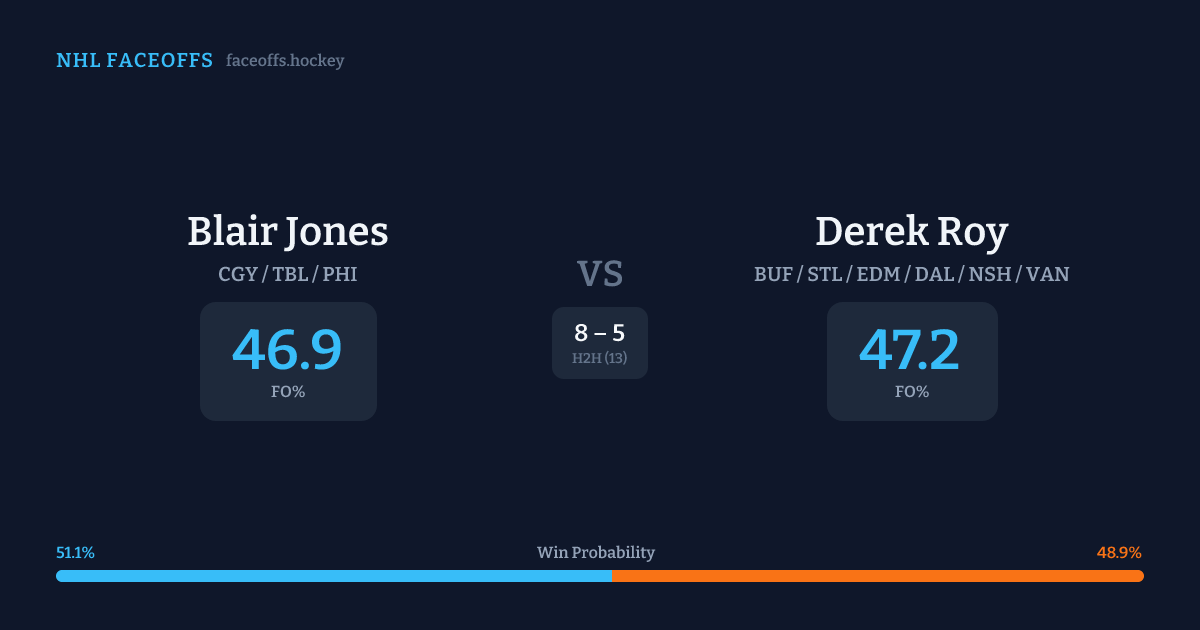Click the blue segment of the probability bar
The height and width of the screenshot is (630, 1200).
point(333,576)
